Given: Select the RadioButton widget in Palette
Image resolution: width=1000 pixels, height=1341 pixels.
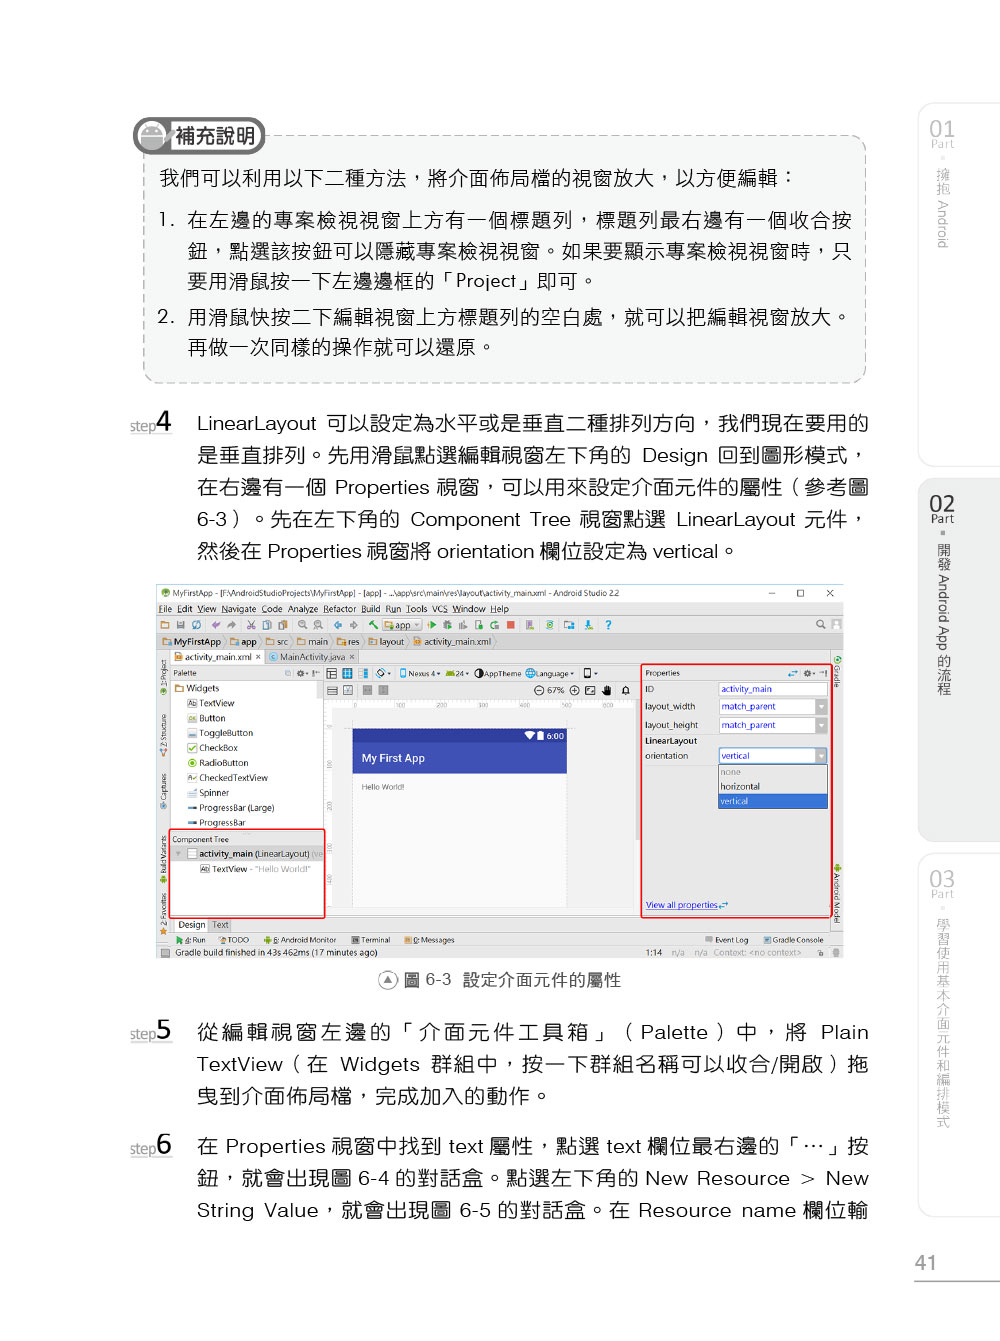Looking at the screenshot, I should pyautogui.click(x=217, y=763).
